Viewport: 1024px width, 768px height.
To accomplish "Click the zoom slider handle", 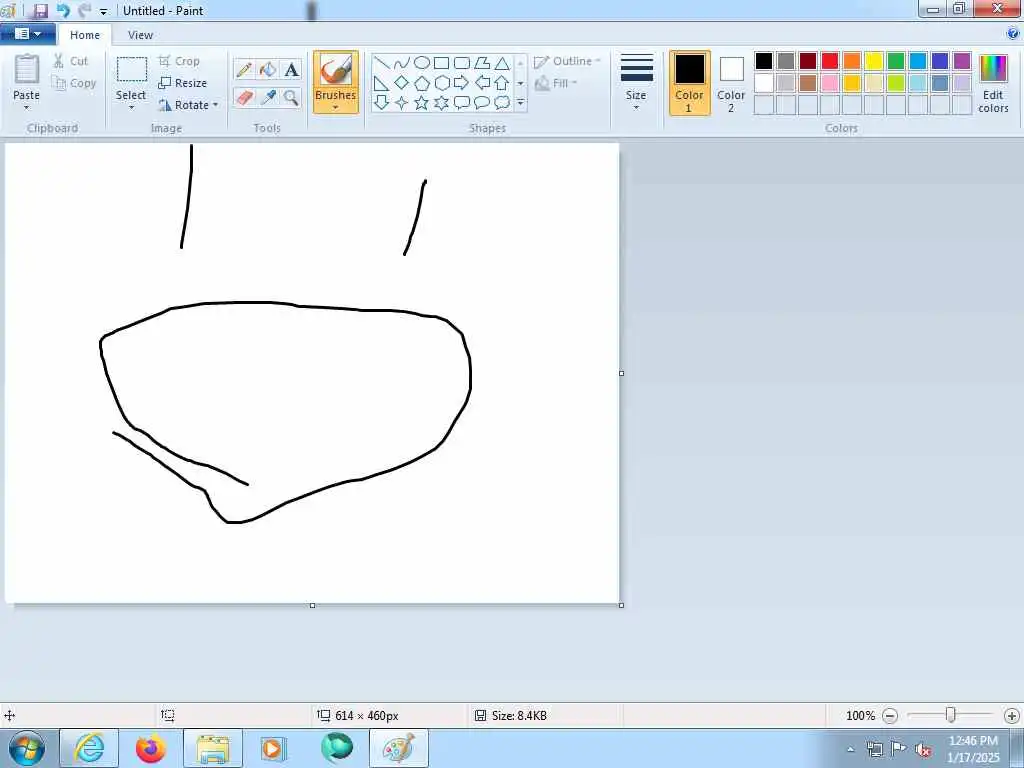I will coord(951,715).
